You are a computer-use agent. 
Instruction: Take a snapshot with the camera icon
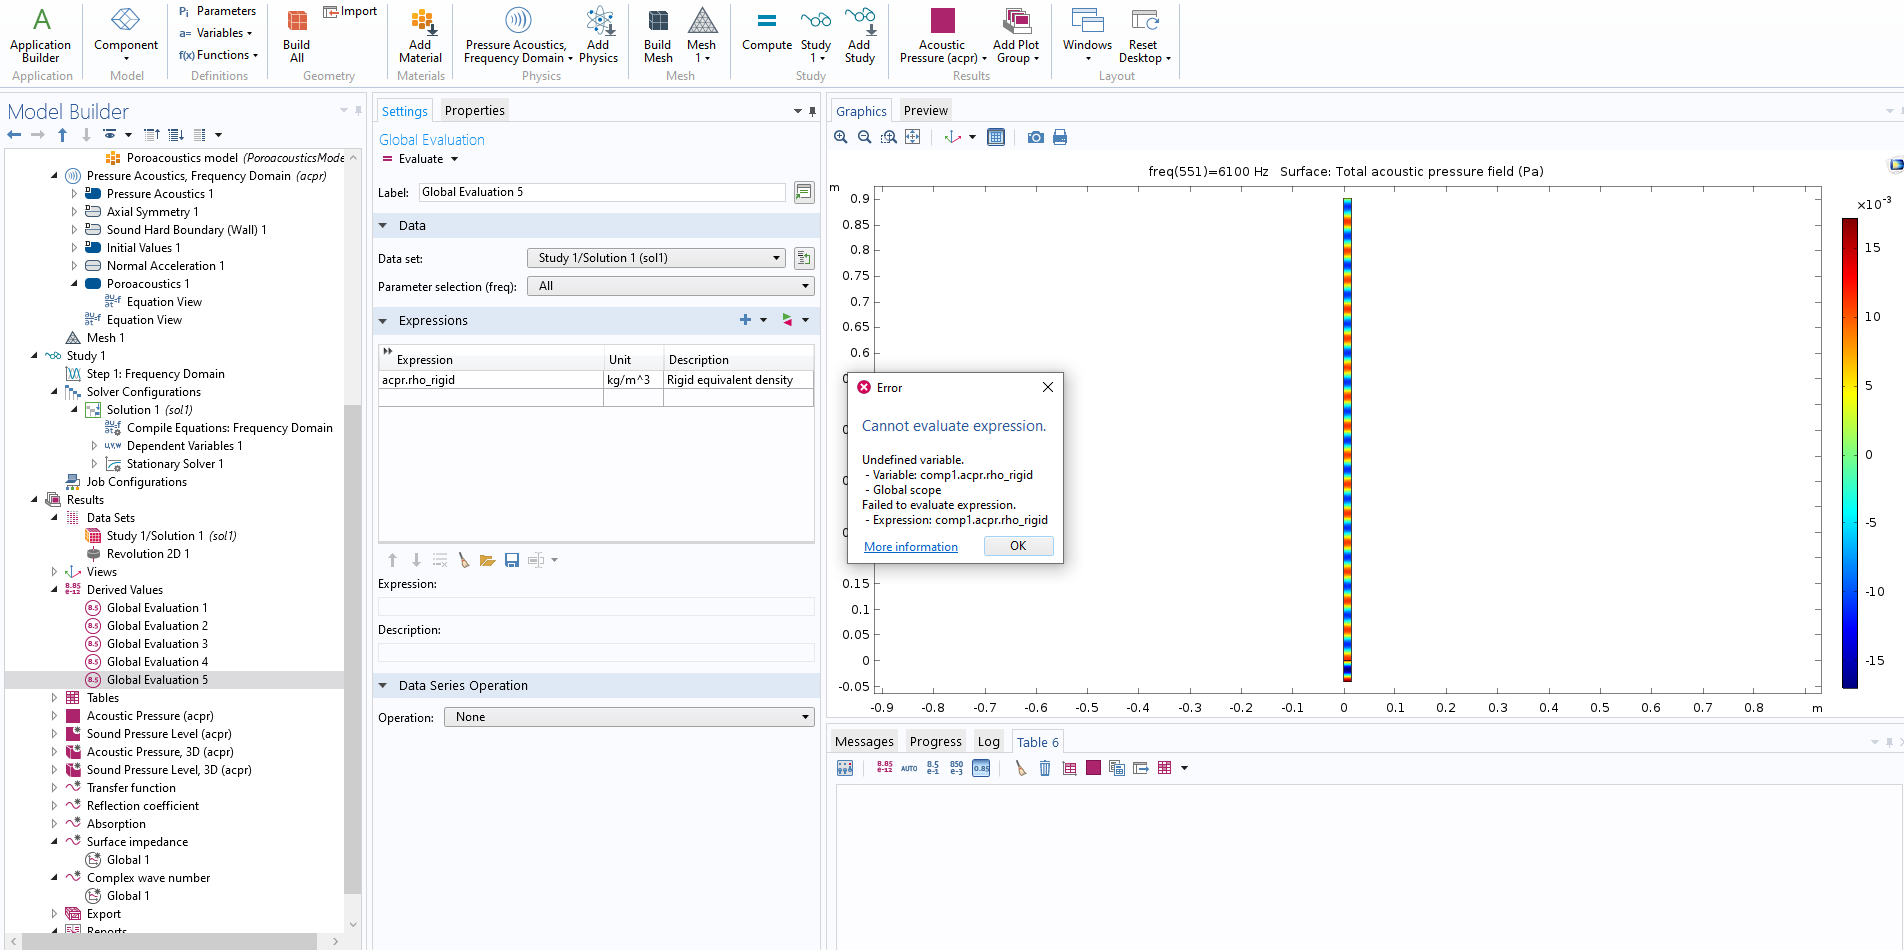(1035, 137)
